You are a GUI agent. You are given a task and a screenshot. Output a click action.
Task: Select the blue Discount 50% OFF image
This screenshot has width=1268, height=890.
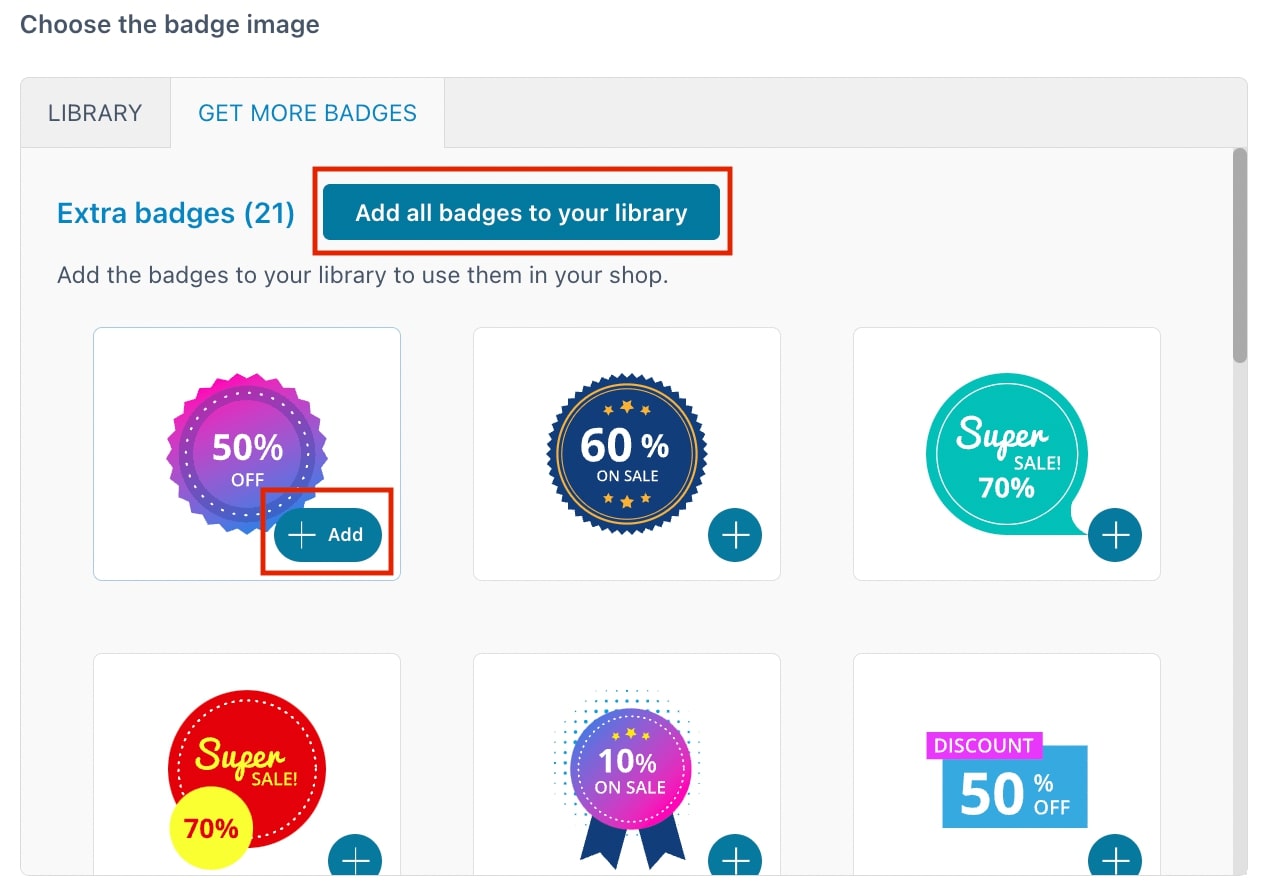[1007, 779]
